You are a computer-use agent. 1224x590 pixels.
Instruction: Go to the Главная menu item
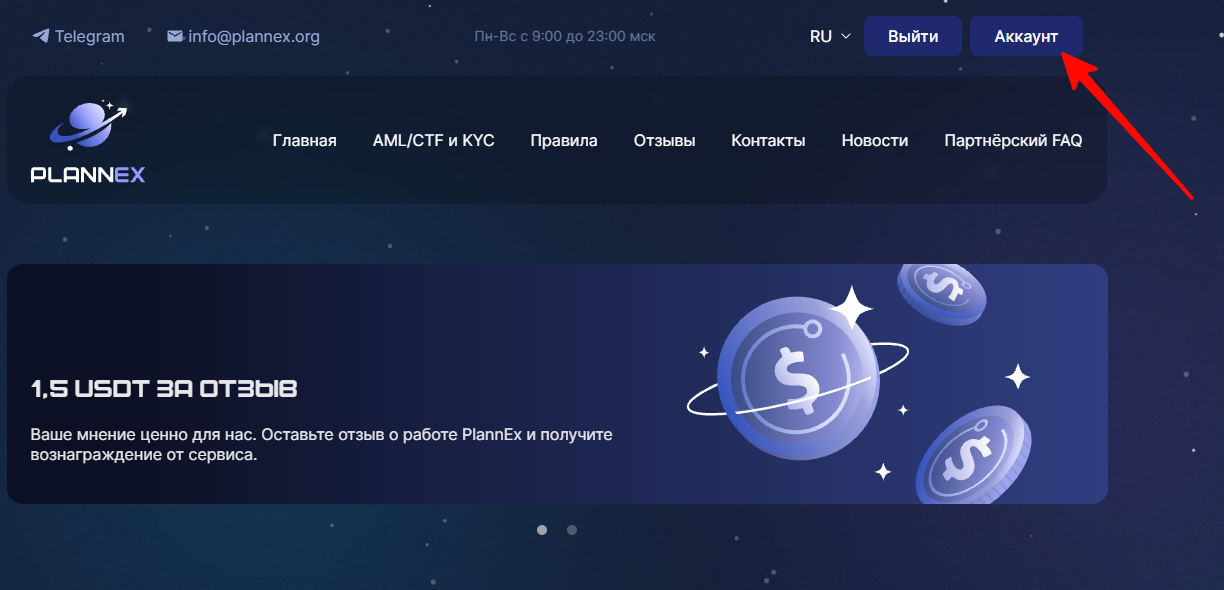coord(304,140)
